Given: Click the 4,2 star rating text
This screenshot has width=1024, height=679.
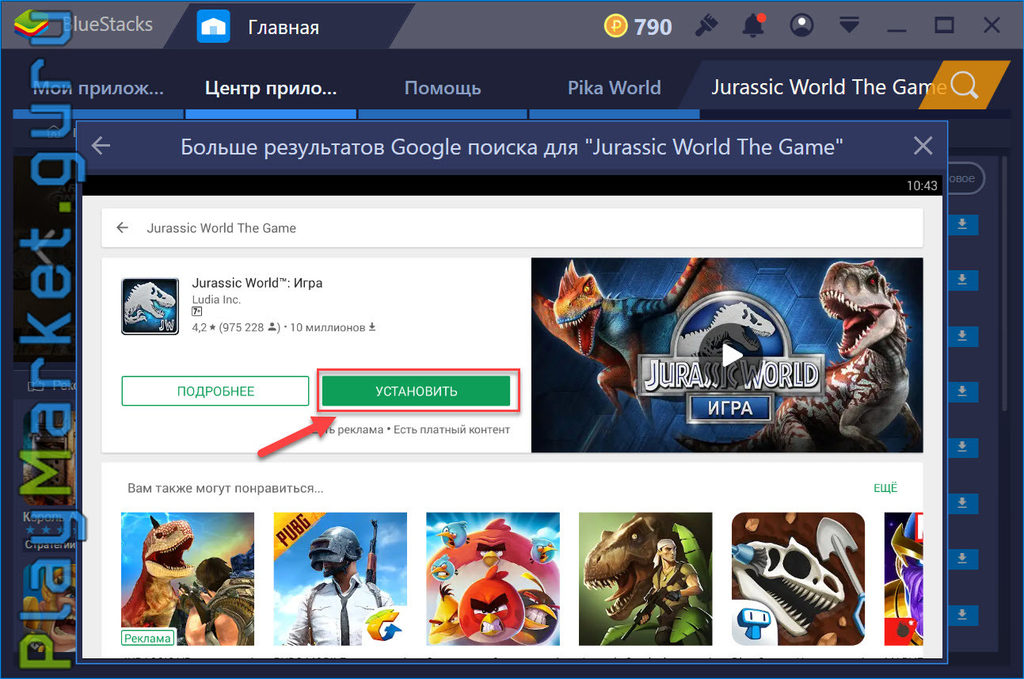Looking at the screenshot, I should 203,327.
